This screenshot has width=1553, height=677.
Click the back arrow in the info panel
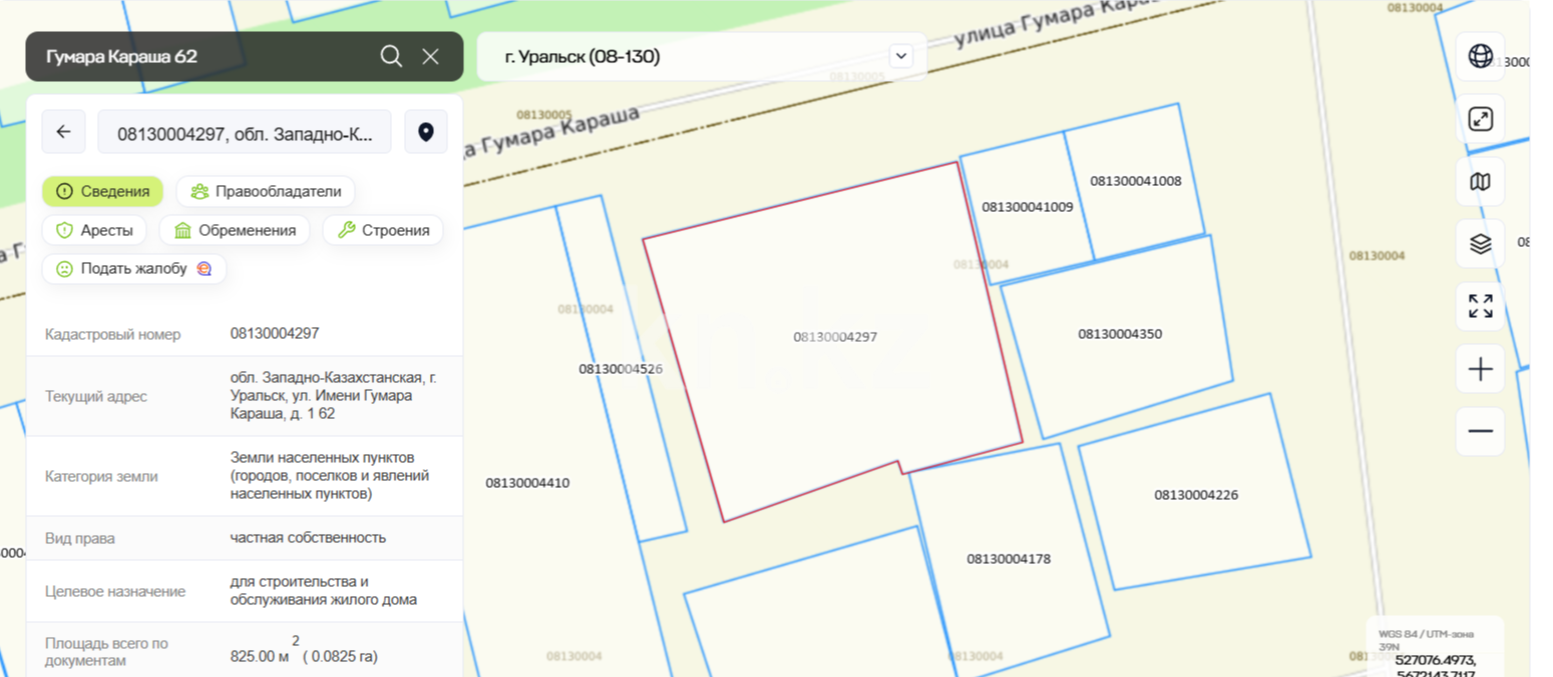click(x=63, y=131)
